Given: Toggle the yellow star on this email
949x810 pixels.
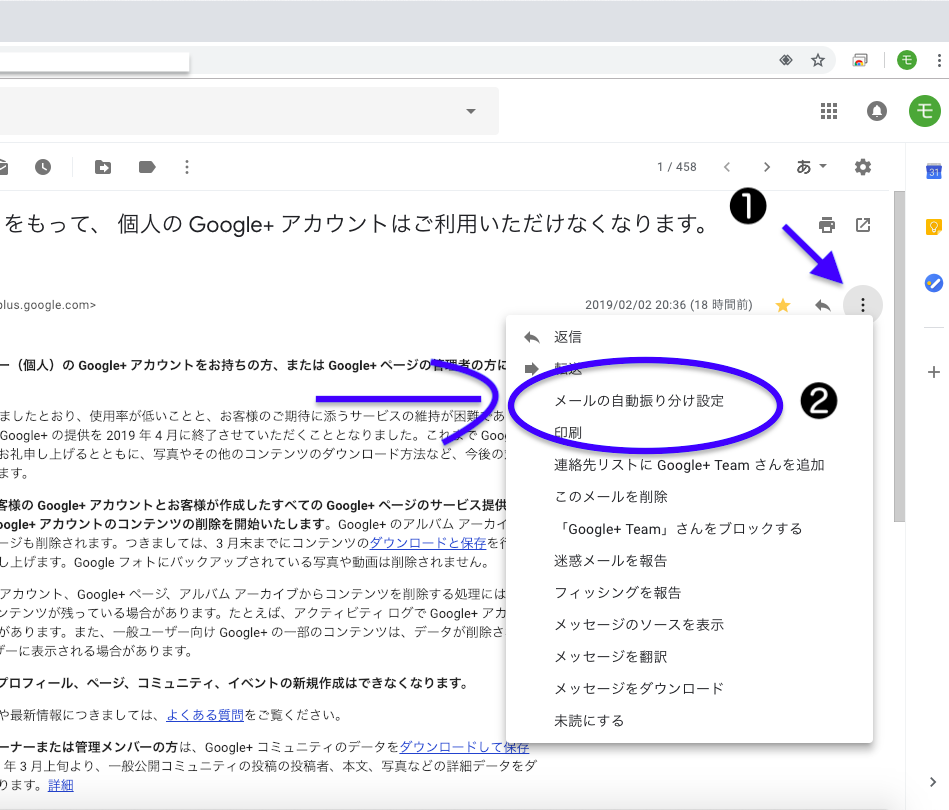Looking at the screenshot, I should click(x=783, y=305).
